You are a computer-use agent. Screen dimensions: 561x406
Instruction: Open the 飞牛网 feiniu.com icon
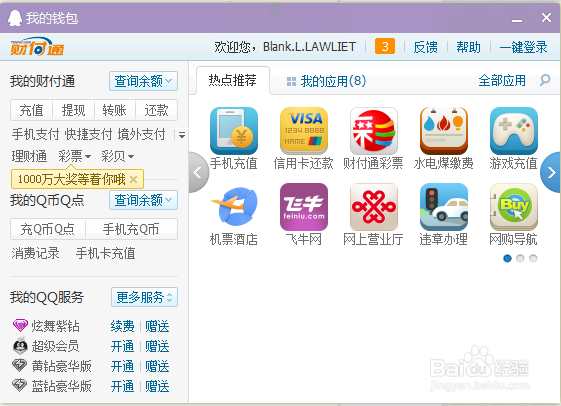tap(304, 207)
